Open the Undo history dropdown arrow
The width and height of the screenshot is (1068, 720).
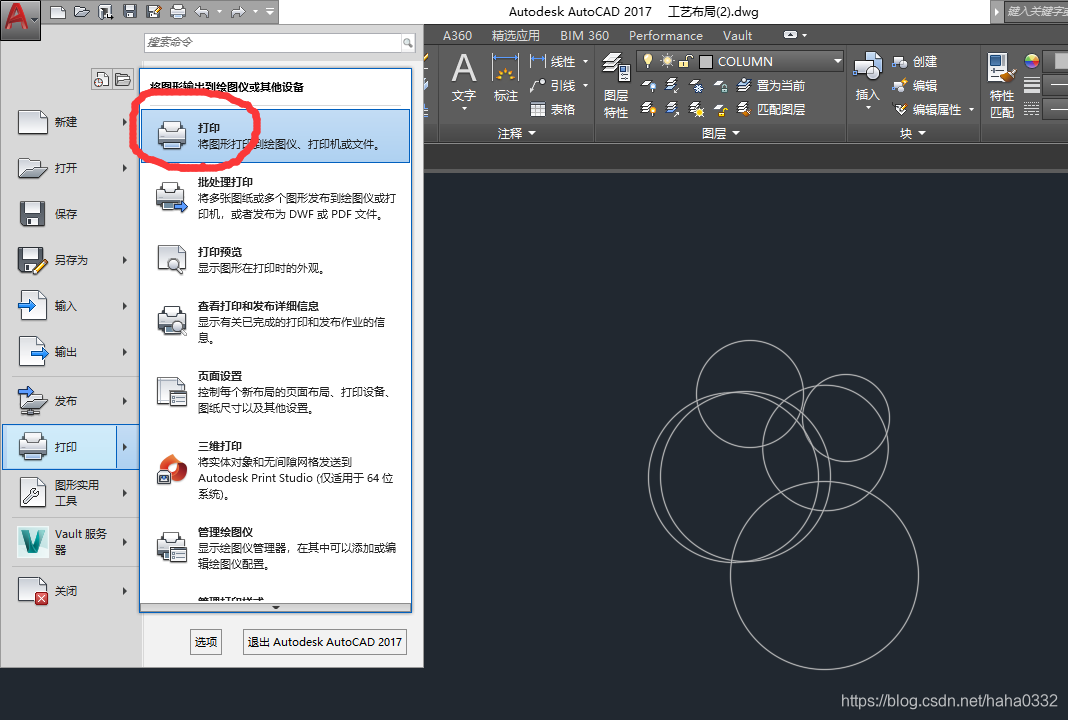(x=219, y=12)
